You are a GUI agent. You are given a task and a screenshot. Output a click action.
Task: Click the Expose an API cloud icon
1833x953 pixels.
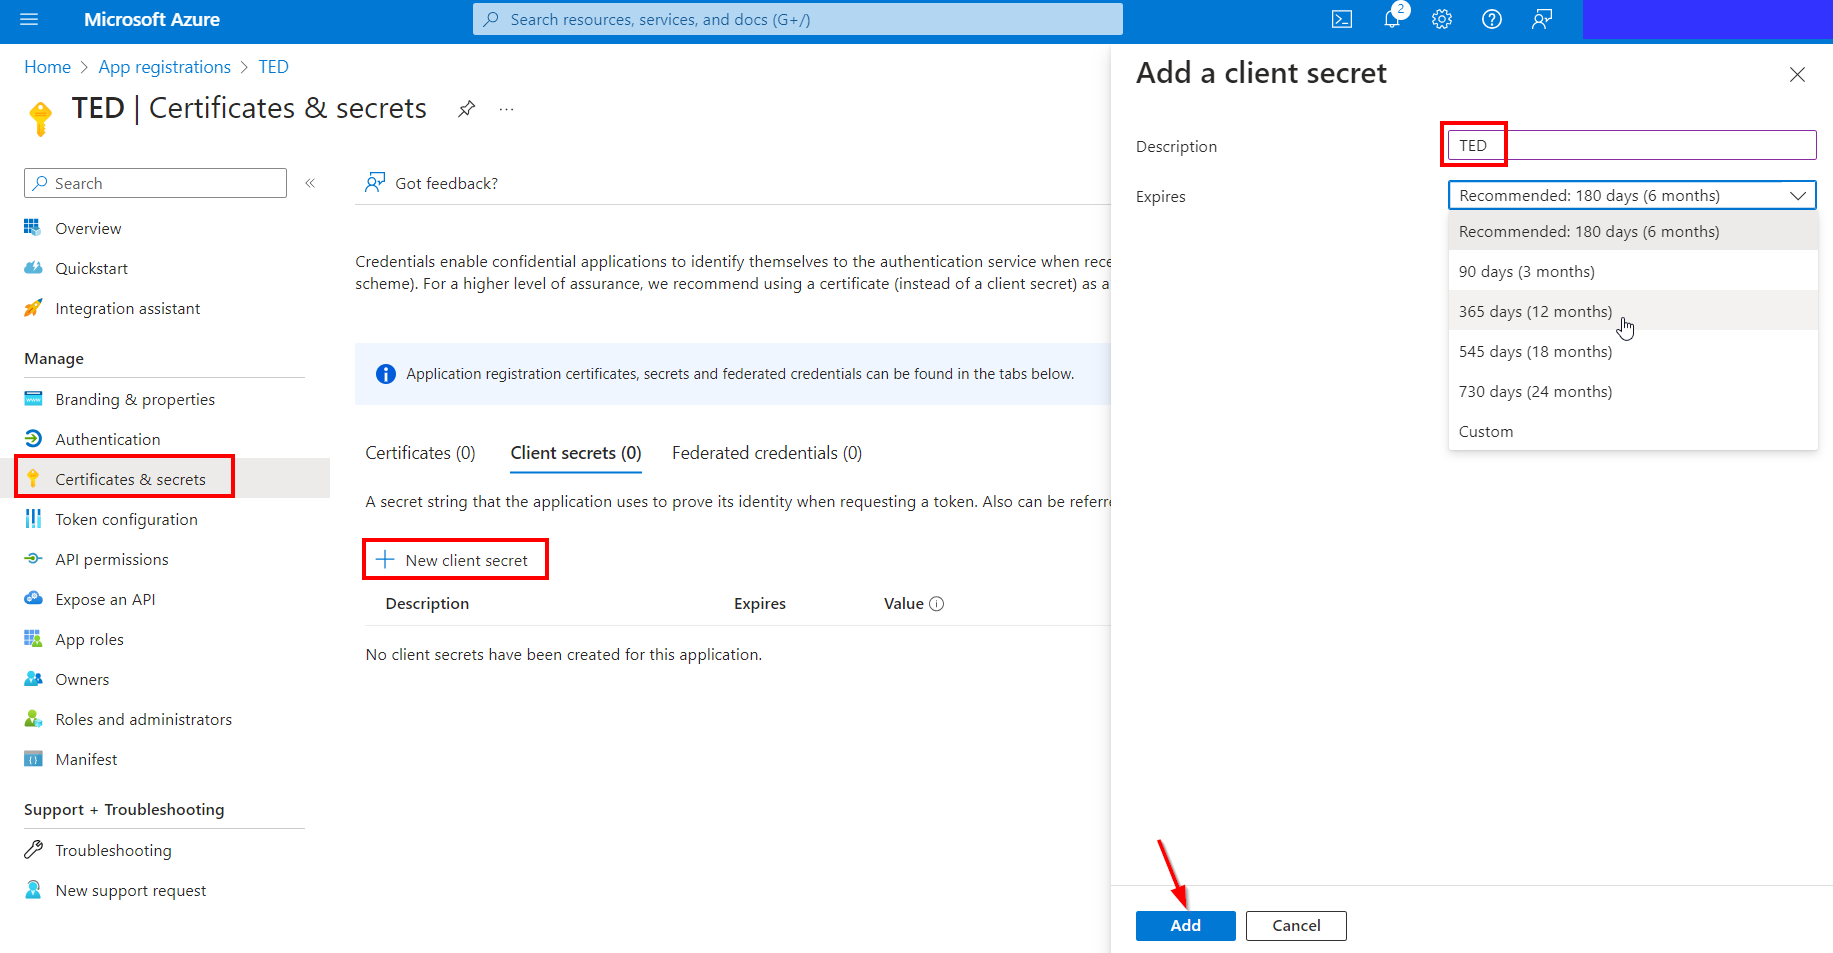tap(33, 599)
